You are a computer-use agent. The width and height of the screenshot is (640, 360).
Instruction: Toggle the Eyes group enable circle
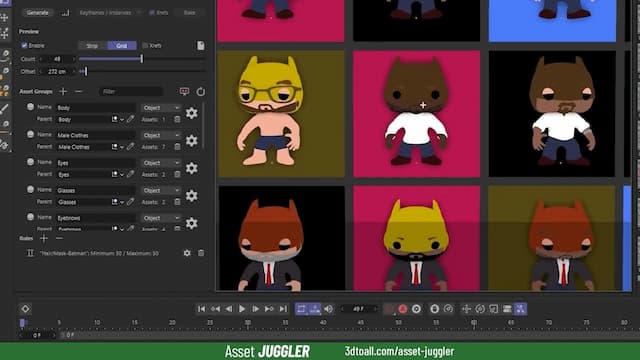30,162
